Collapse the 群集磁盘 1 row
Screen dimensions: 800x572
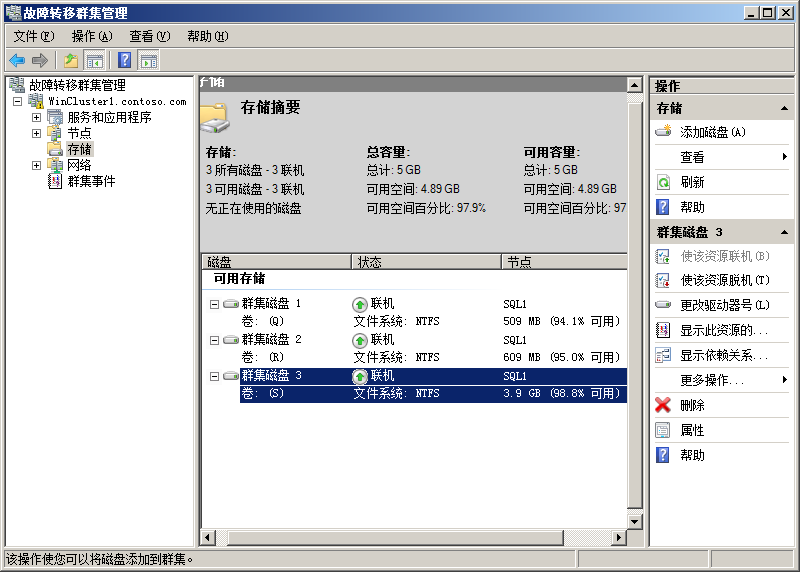point(214,304)
